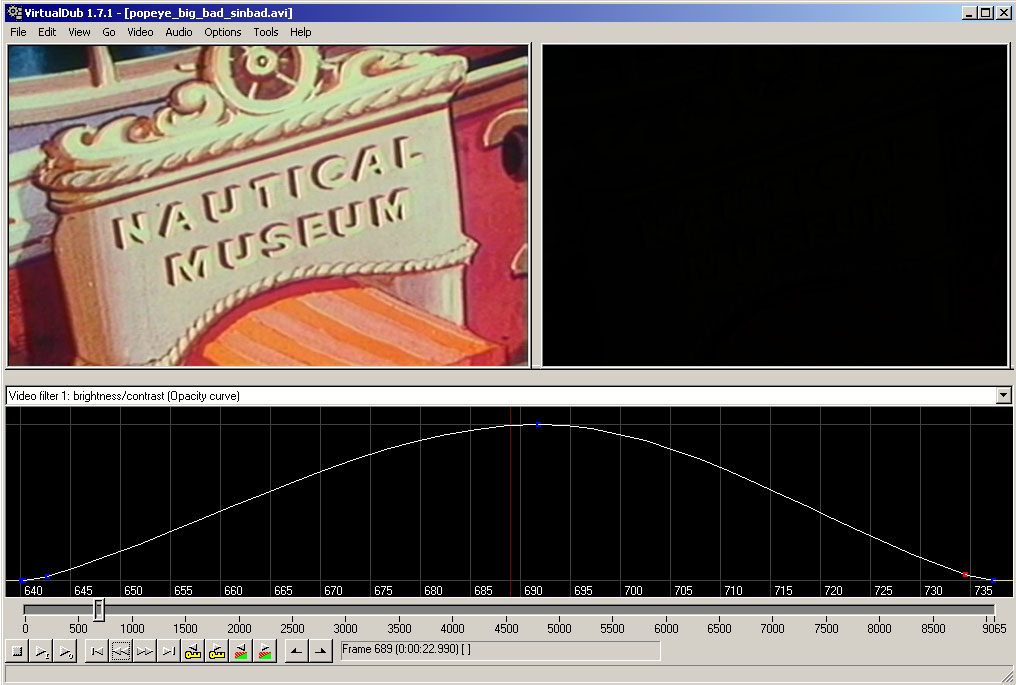Minimize the VirtualDub window
Image resolution: width=1016 pixels, height=685 pixels.
point(969,12)
